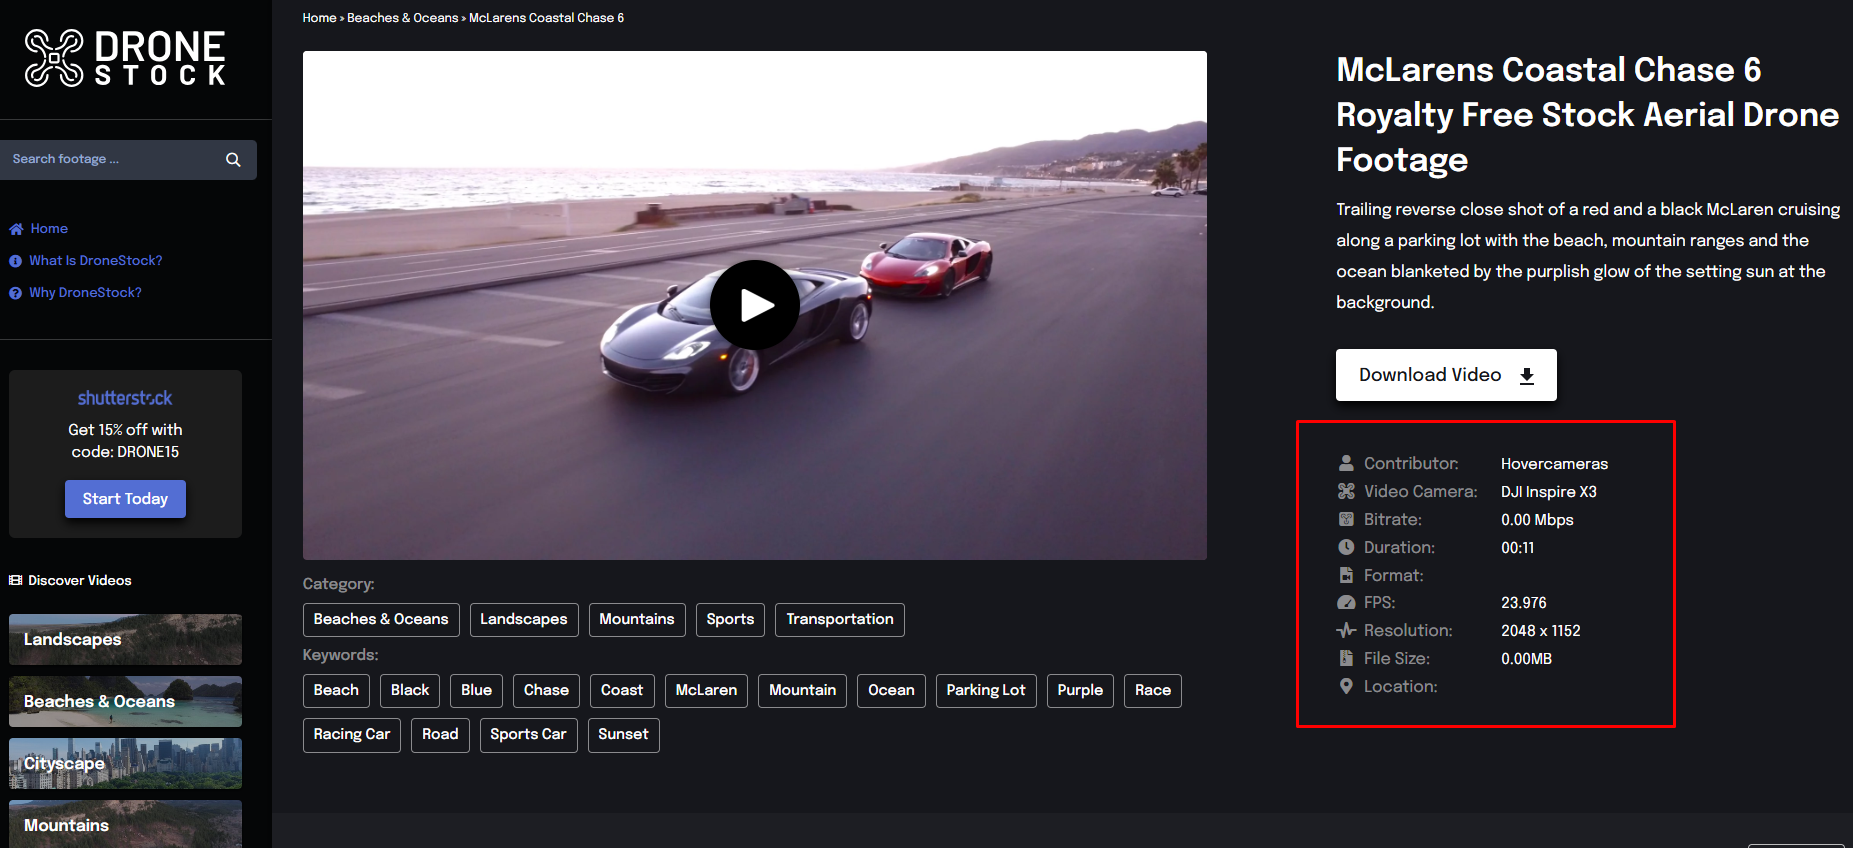Click the search magnifier icon
The width and height of the screenshot is (1853, 848).
233,160
